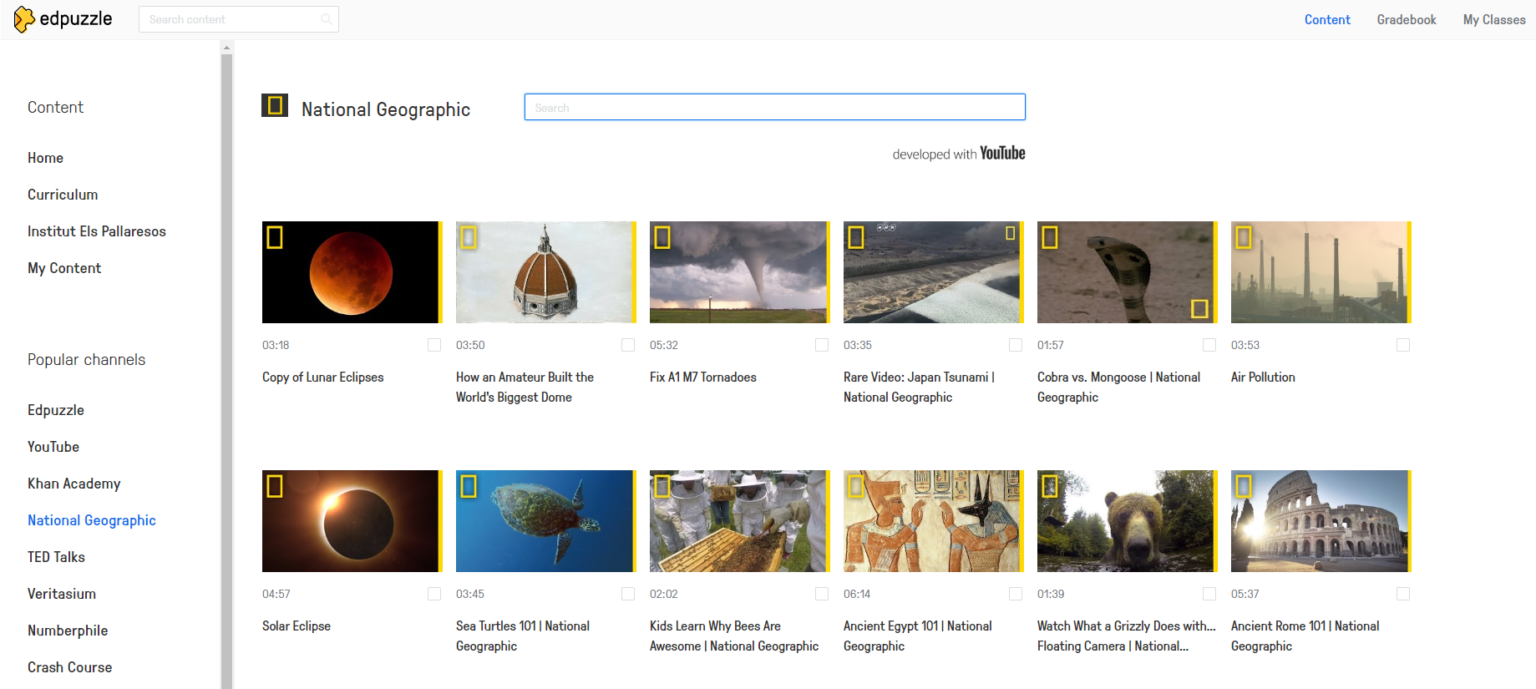The image size is (1536, 689).
Task: Open My Content in the sidebar
Action: coord(64,268)
